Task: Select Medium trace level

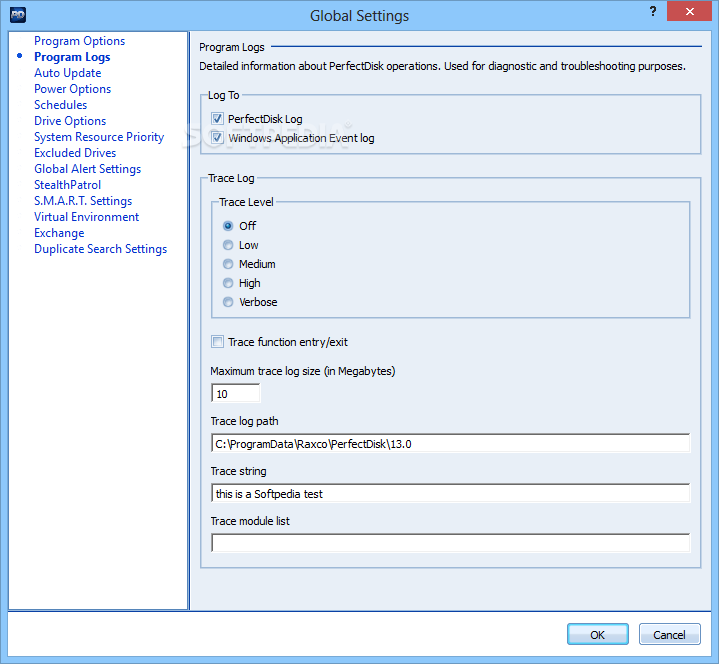Action: pos(228,264)
